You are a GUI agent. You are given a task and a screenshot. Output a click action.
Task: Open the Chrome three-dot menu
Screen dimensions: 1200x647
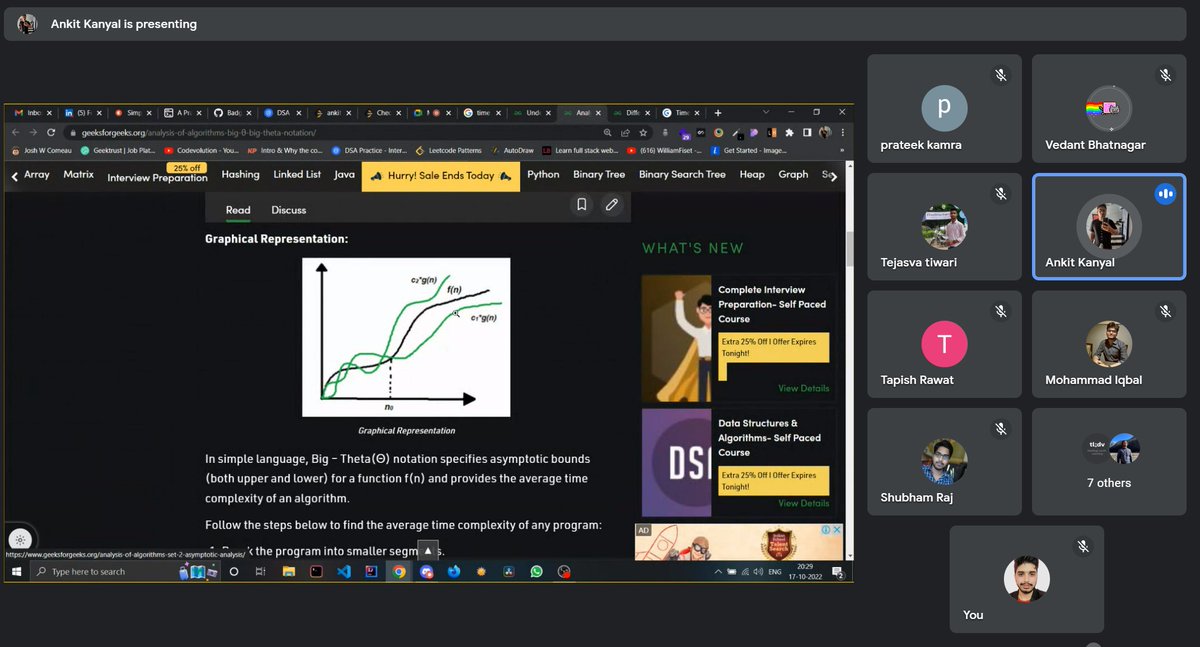click(x=844, y=132)
